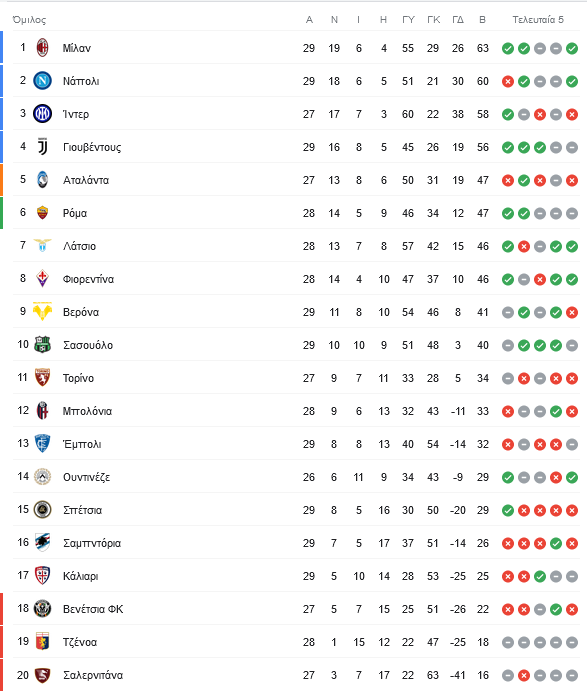Click the Roma club crest
Screen dimensions: 587x694
coord(42,213)
